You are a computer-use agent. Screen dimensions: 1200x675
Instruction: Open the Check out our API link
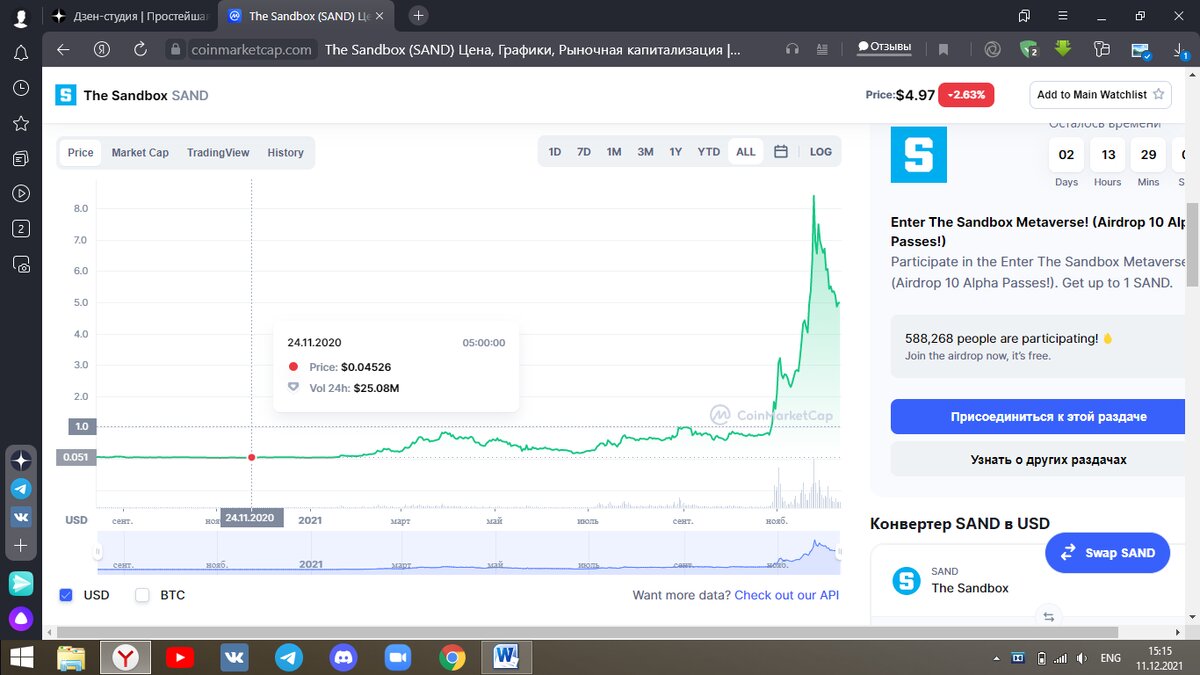(x=786, y=595)
